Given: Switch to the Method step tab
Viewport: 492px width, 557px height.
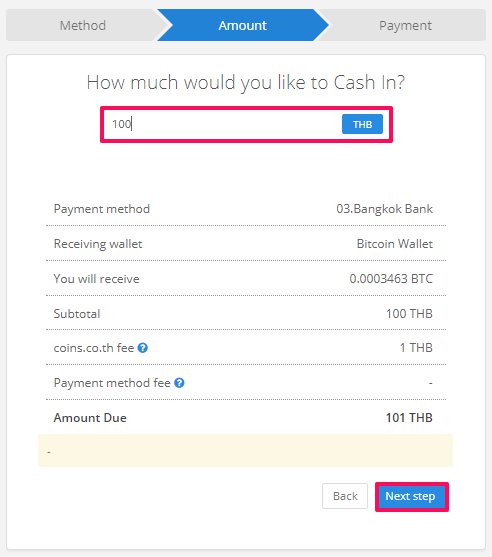Looking at the screenshot, I should (82, 25).
